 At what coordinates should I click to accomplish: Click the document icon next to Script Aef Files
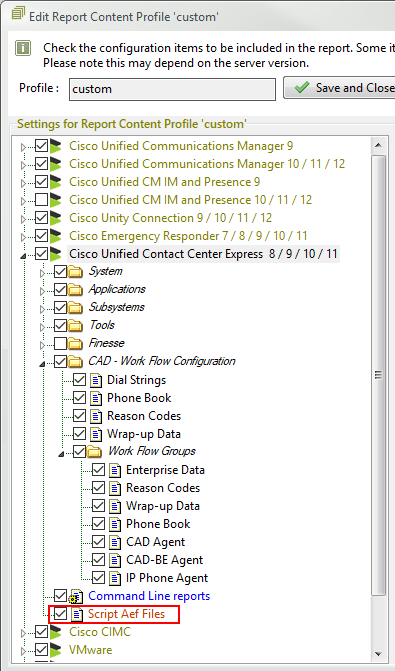77,614
